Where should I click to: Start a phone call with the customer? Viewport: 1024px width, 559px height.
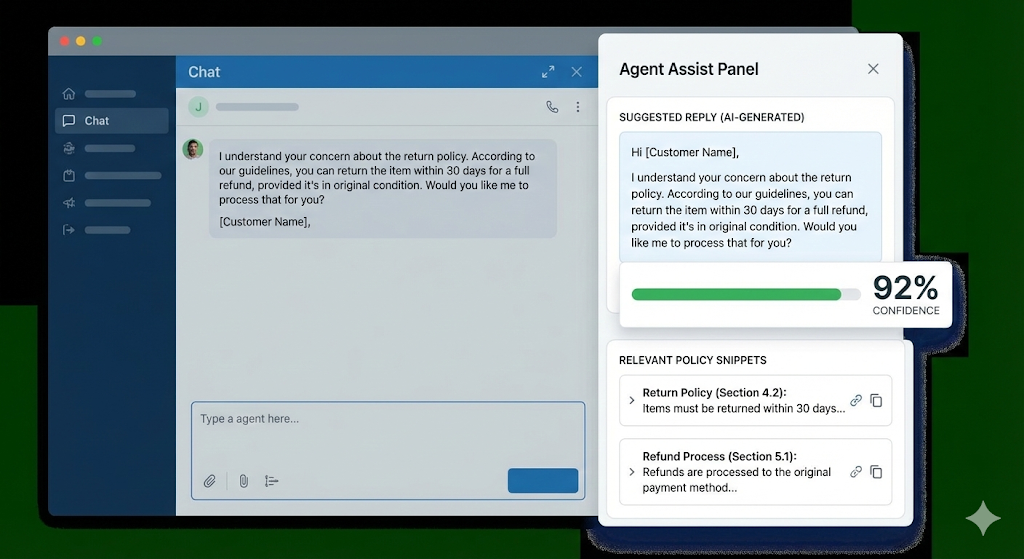552,107
